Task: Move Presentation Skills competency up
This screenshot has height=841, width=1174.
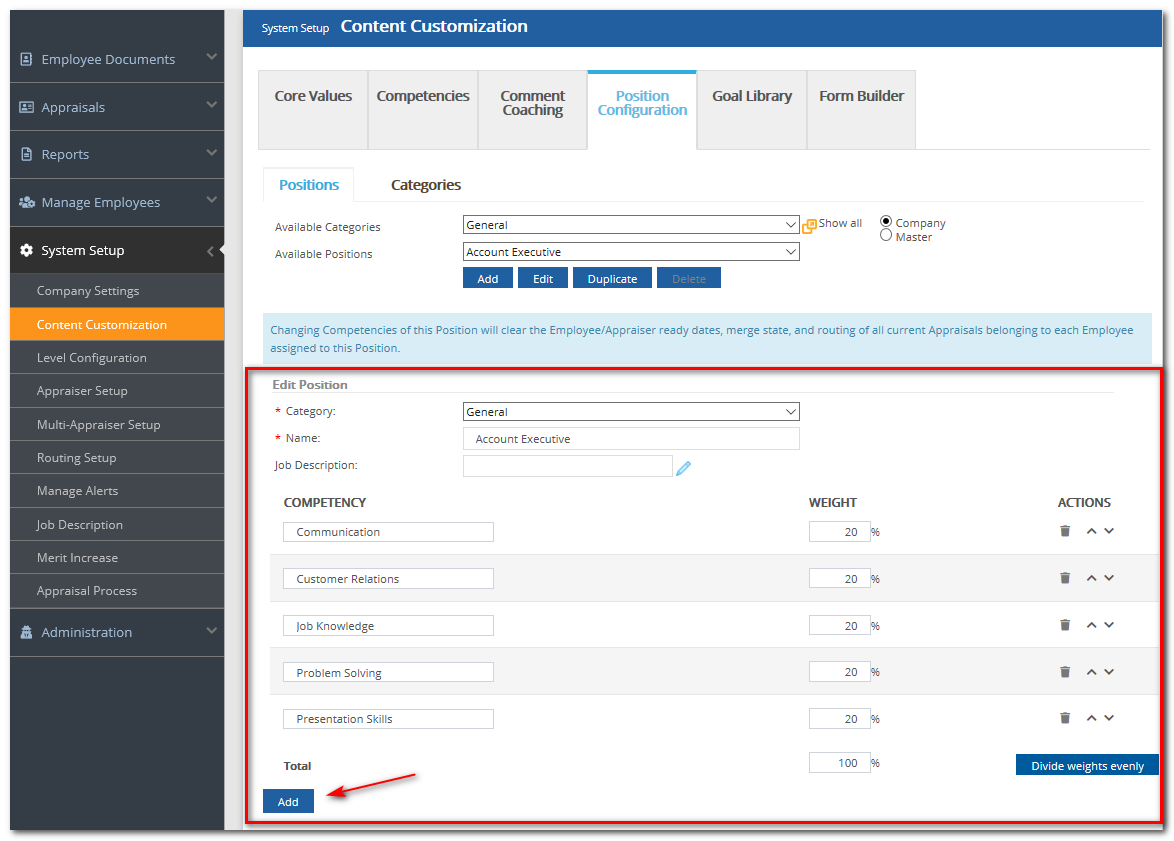Action: coord(1091,718)
